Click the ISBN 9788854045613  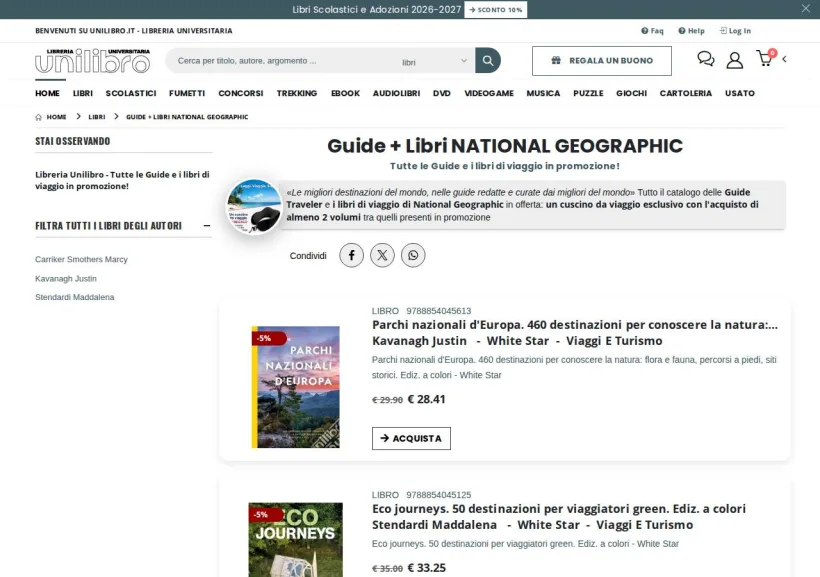(439, 311)
